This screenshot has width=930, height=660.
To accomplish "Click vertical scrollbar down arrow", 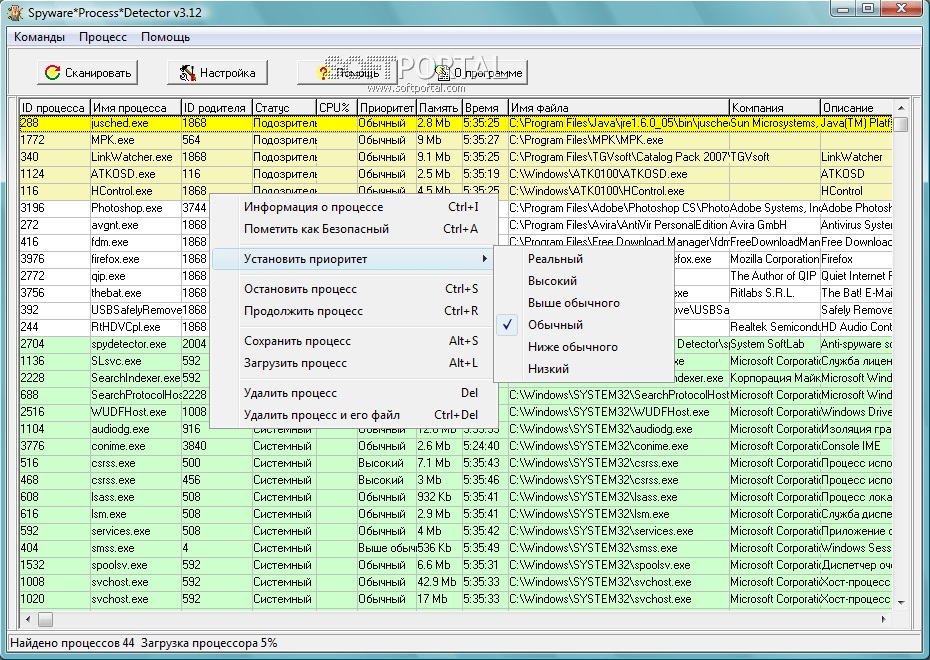I will 901,602.
